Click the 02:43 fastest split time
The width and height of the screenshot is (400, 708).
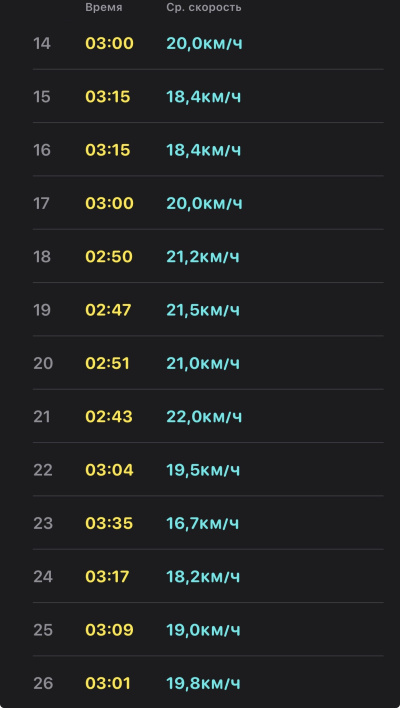click(109, 417)
